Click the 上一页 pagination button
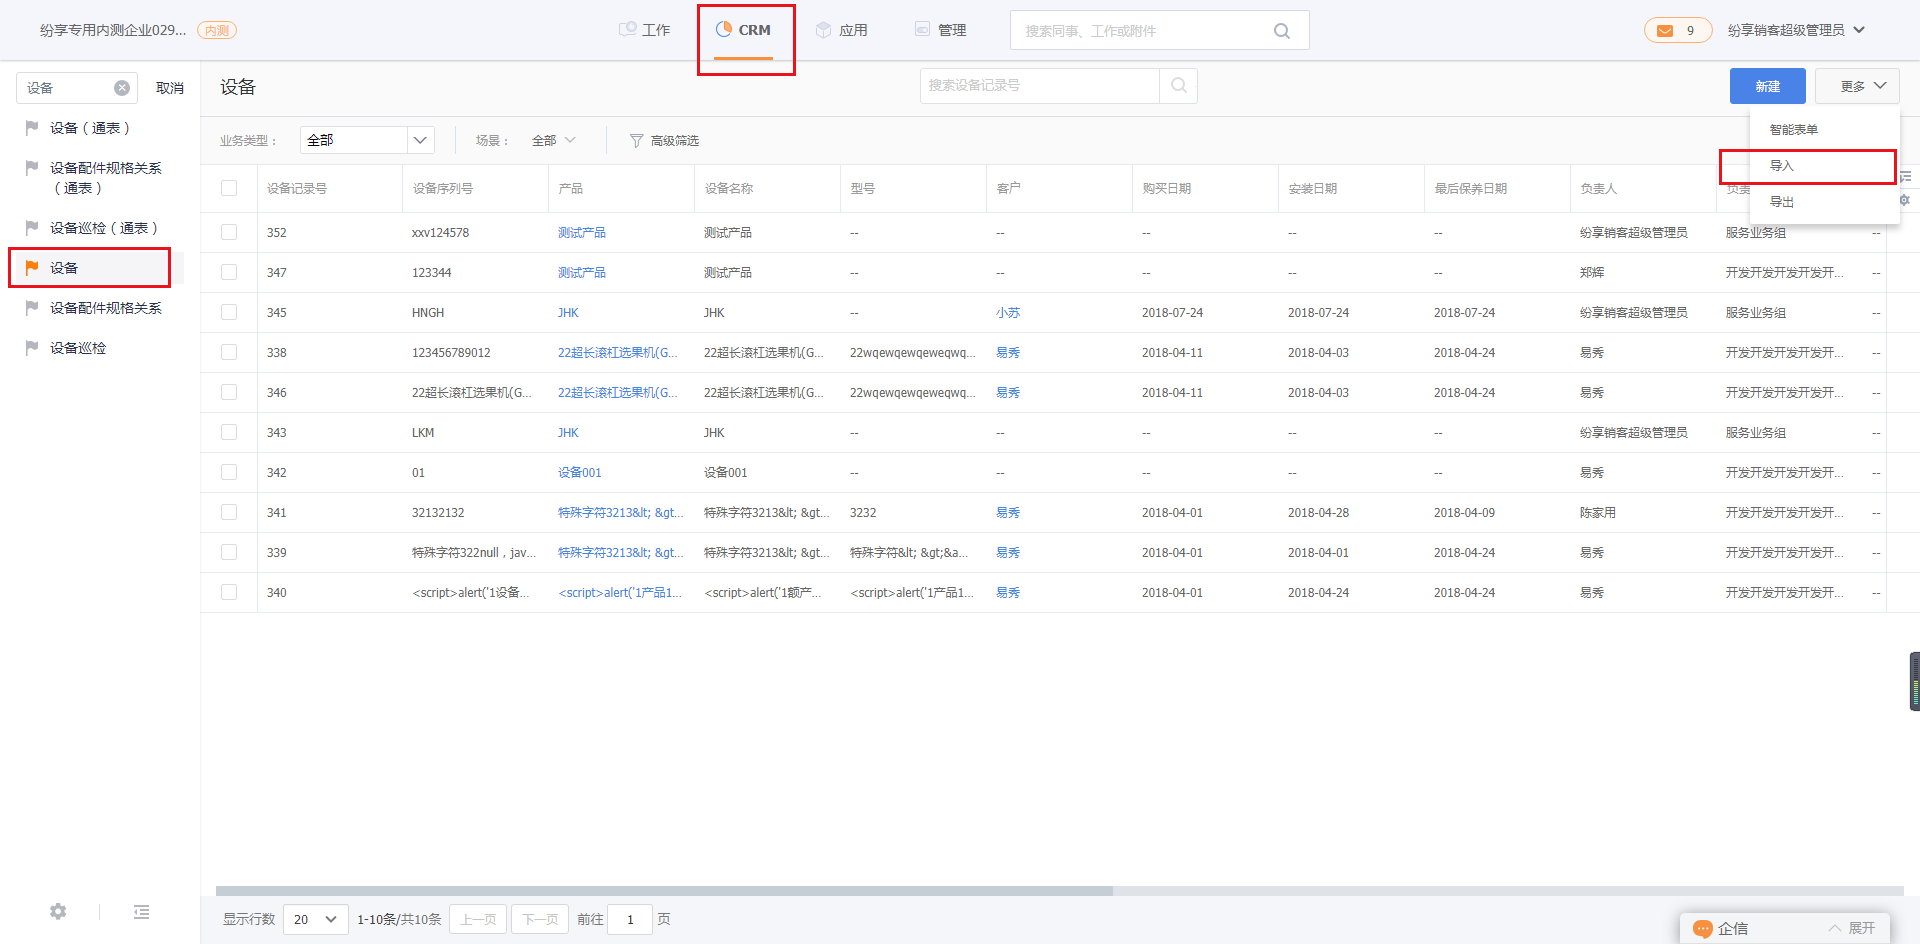 (x=478, y=919)
